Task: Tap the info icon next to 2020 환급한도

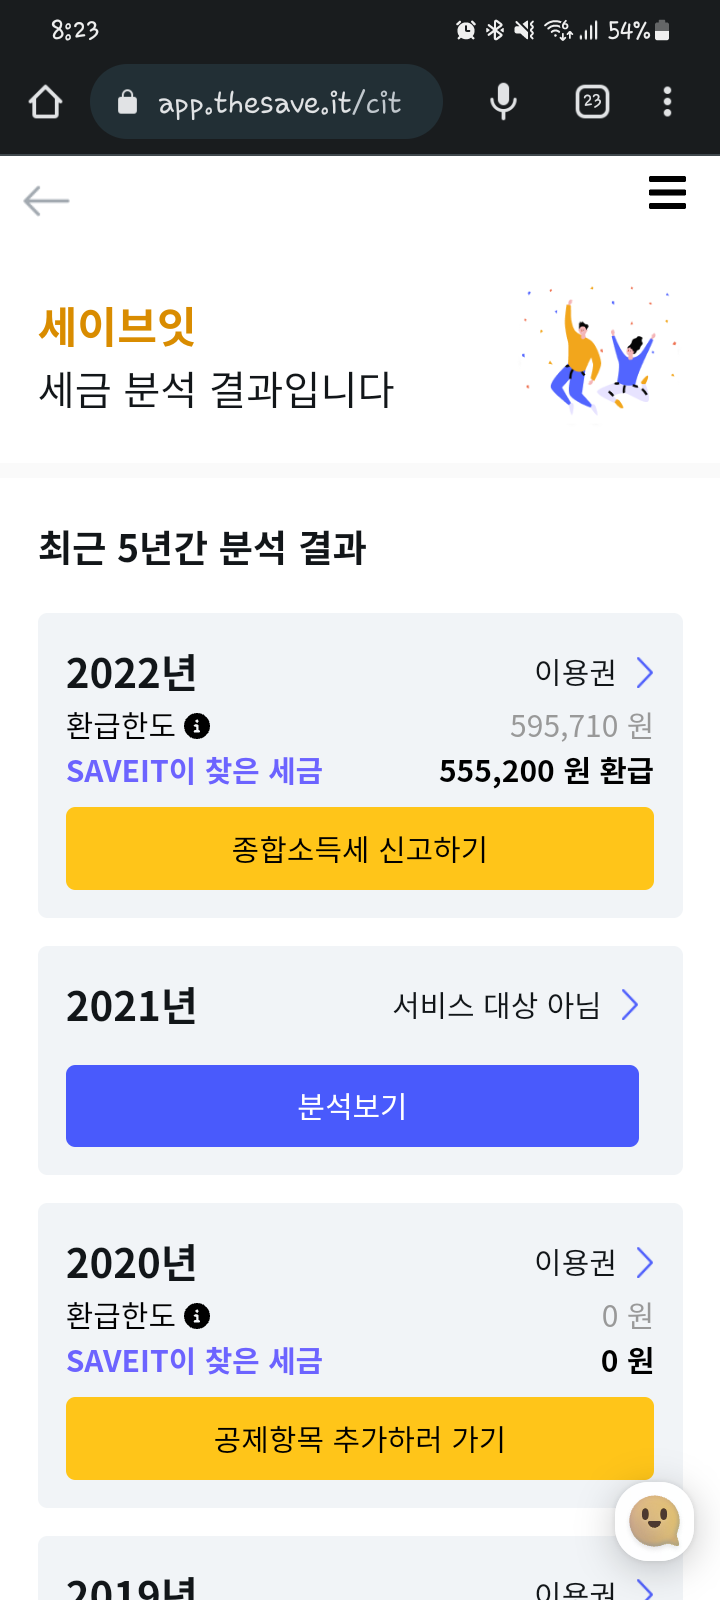Action: [197, 1316]
